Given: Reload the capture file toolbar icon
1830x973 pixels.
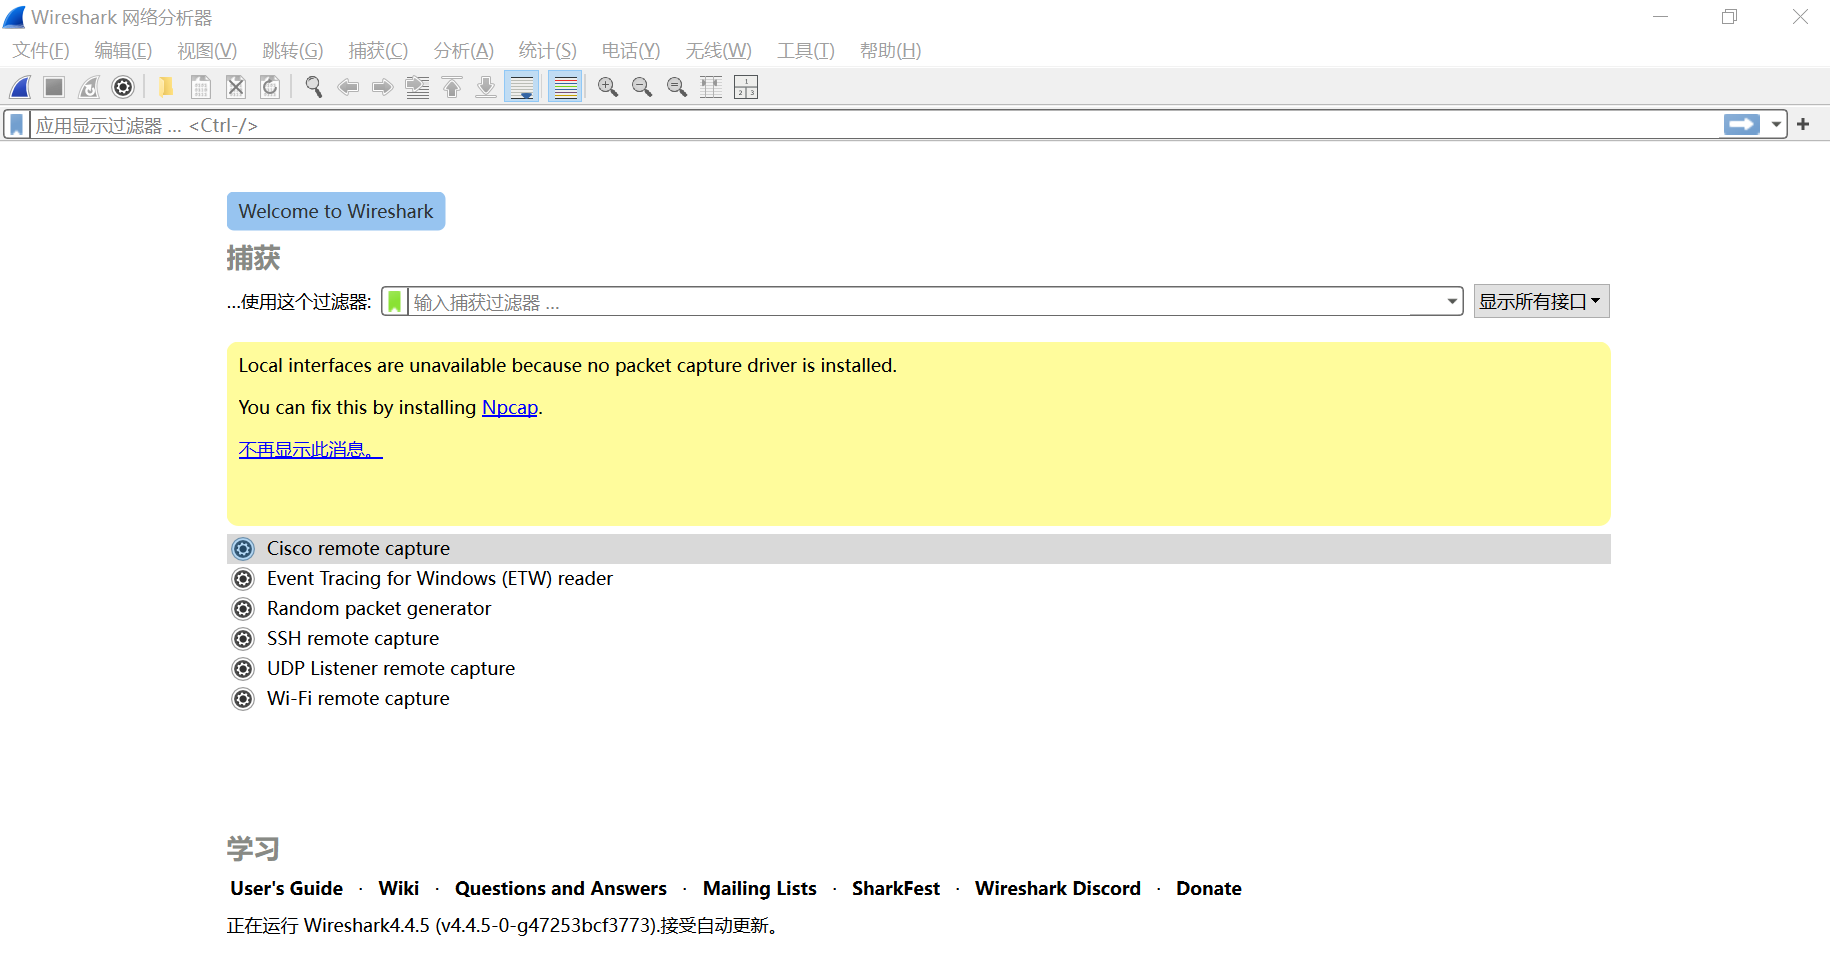Looking at the screenshot, I should [x=270, y=87].
